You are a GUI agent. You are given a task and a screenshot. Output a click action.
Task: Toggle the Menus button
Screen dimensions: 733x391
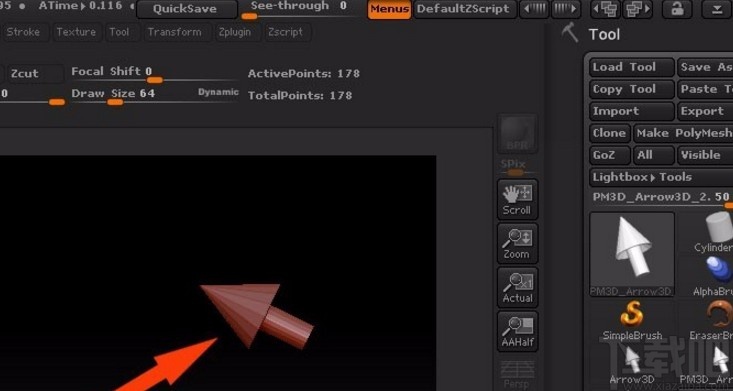pos(389,9)
